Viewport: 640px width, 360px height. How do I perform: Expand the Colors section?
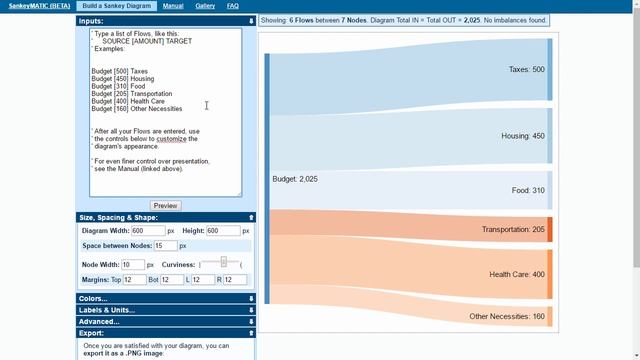[x=166, y=298]
